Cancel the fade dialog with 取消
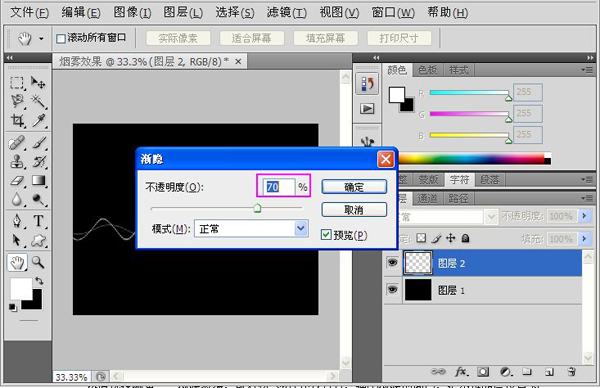Image resolution: width=600 pixels, height=388 pixels. (354, 210)
